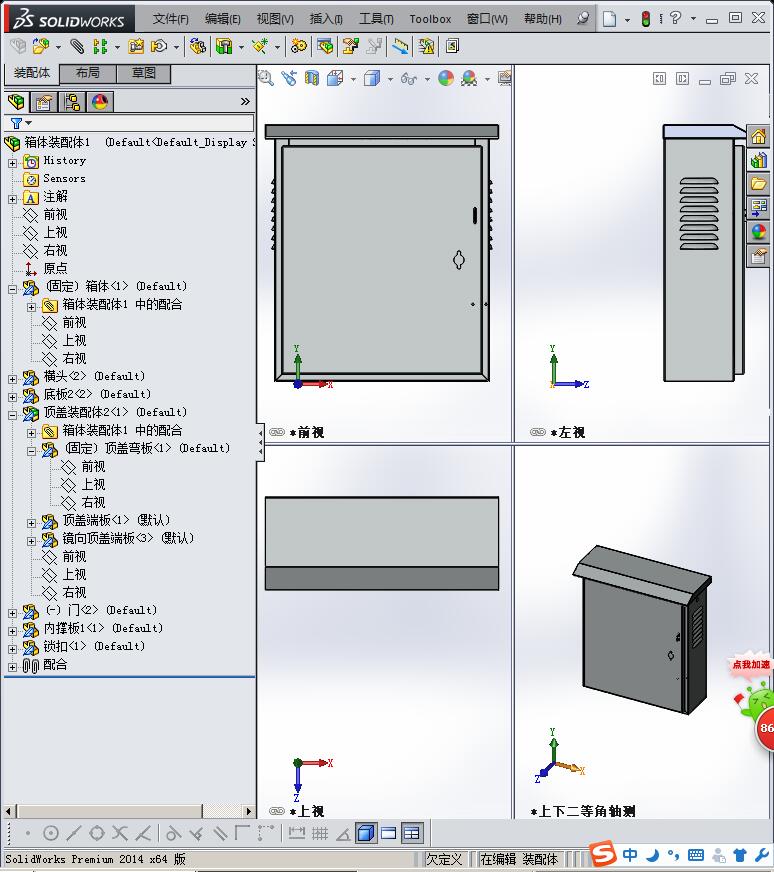The width and height of the screenshot is (774, 872).
Task: Open the View Orientation dropdown arrow
Action: [353, 79]
